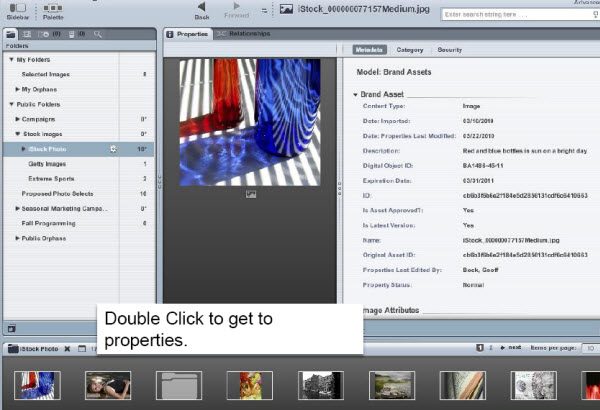Select the Security sub-tab
The width and height of the screenshot is (600, 410).
pyautogui.click(x=450, y=50)
